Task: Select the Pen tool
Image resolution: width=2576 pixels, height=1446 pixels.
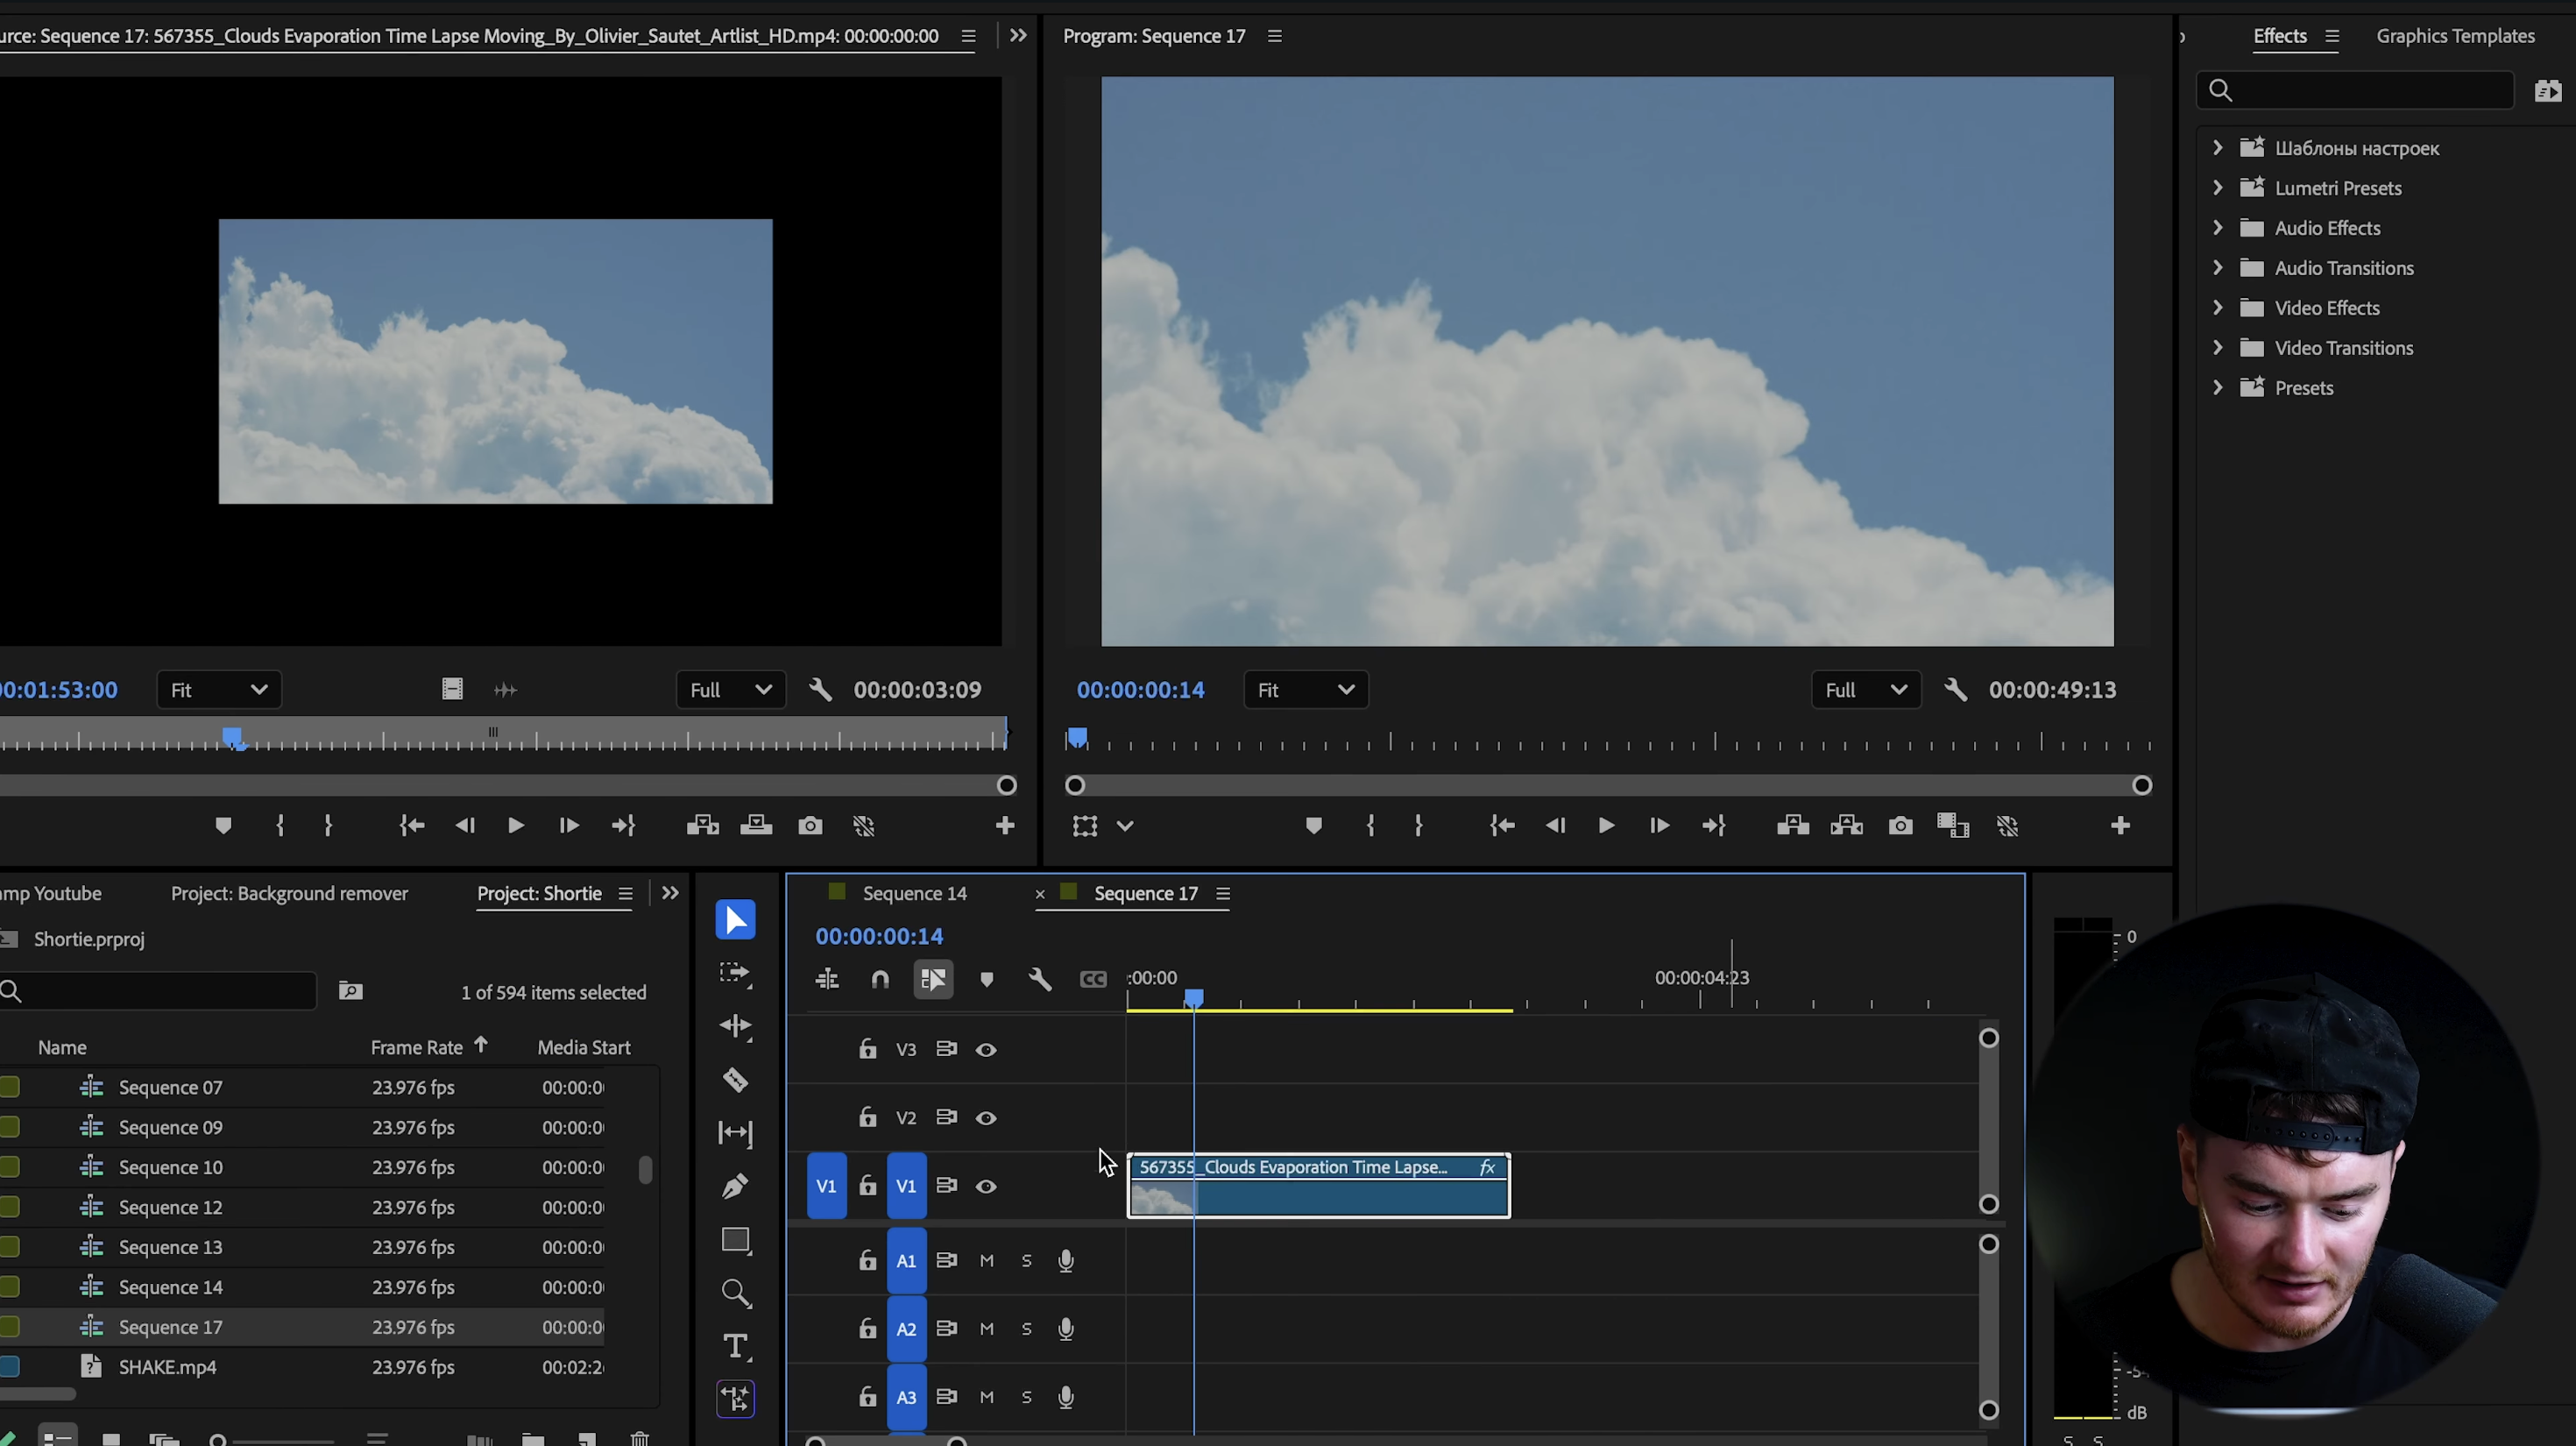Action: (x=735, y=1186)
